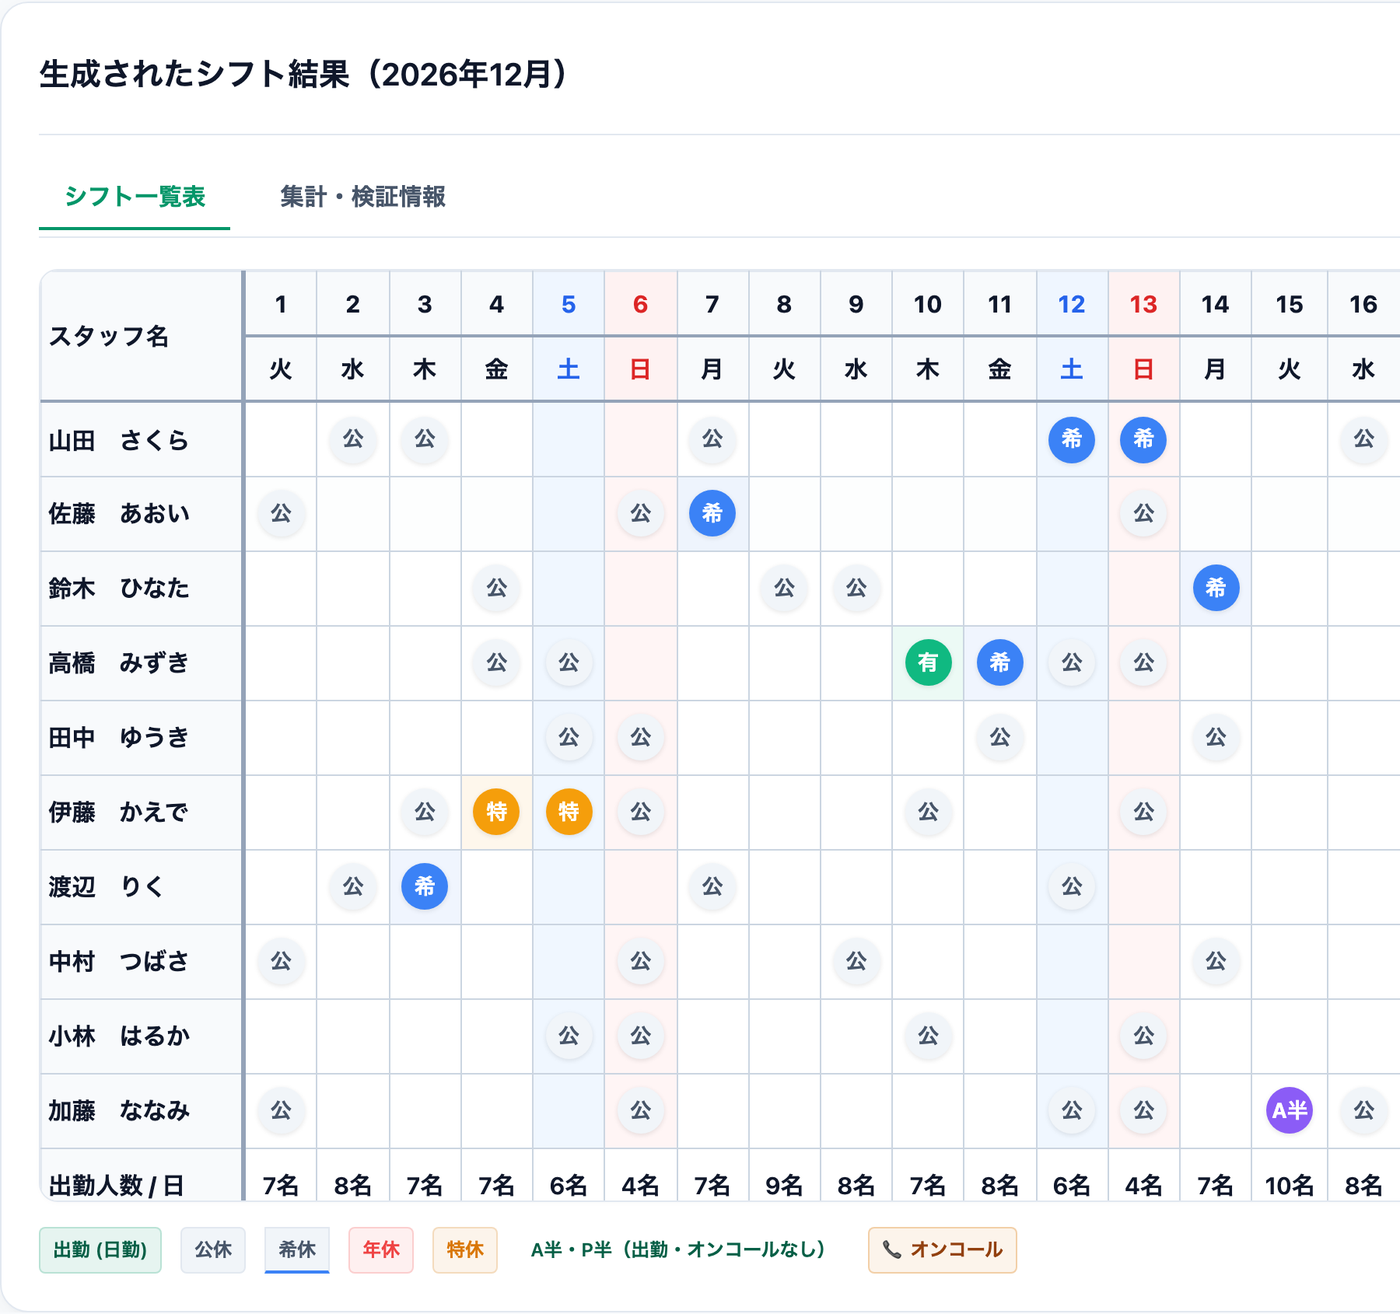Click 高橋 みずき's green 有 badge on day 10
The height and width of the screenshot is (1314, 1400).
928,662
